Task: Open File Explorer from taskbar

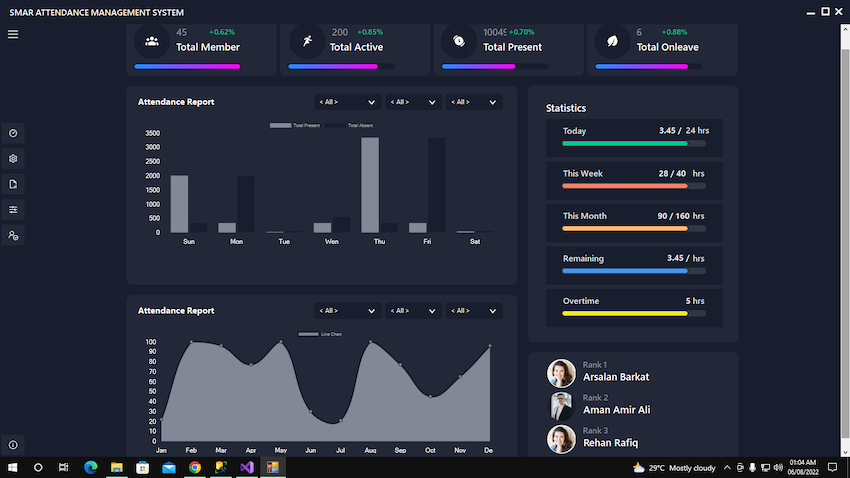Action: [117, 467]
